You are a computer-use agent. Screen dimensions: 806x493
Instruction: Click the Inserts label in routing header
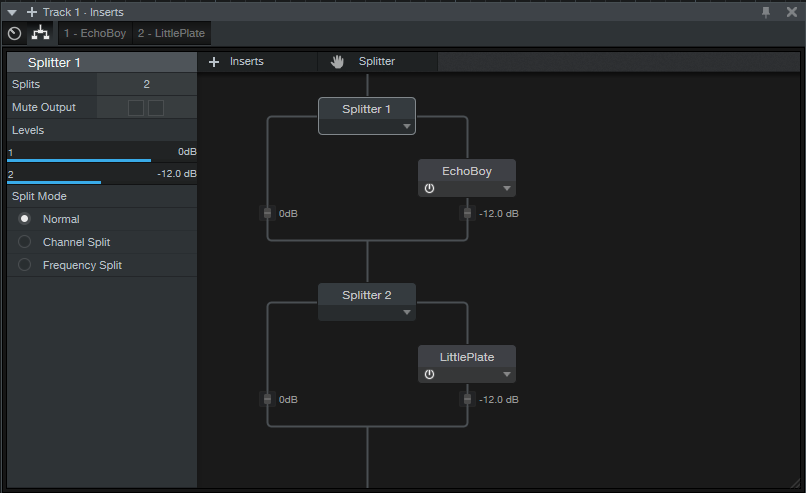pyautogui.click(x=247, y=61)
